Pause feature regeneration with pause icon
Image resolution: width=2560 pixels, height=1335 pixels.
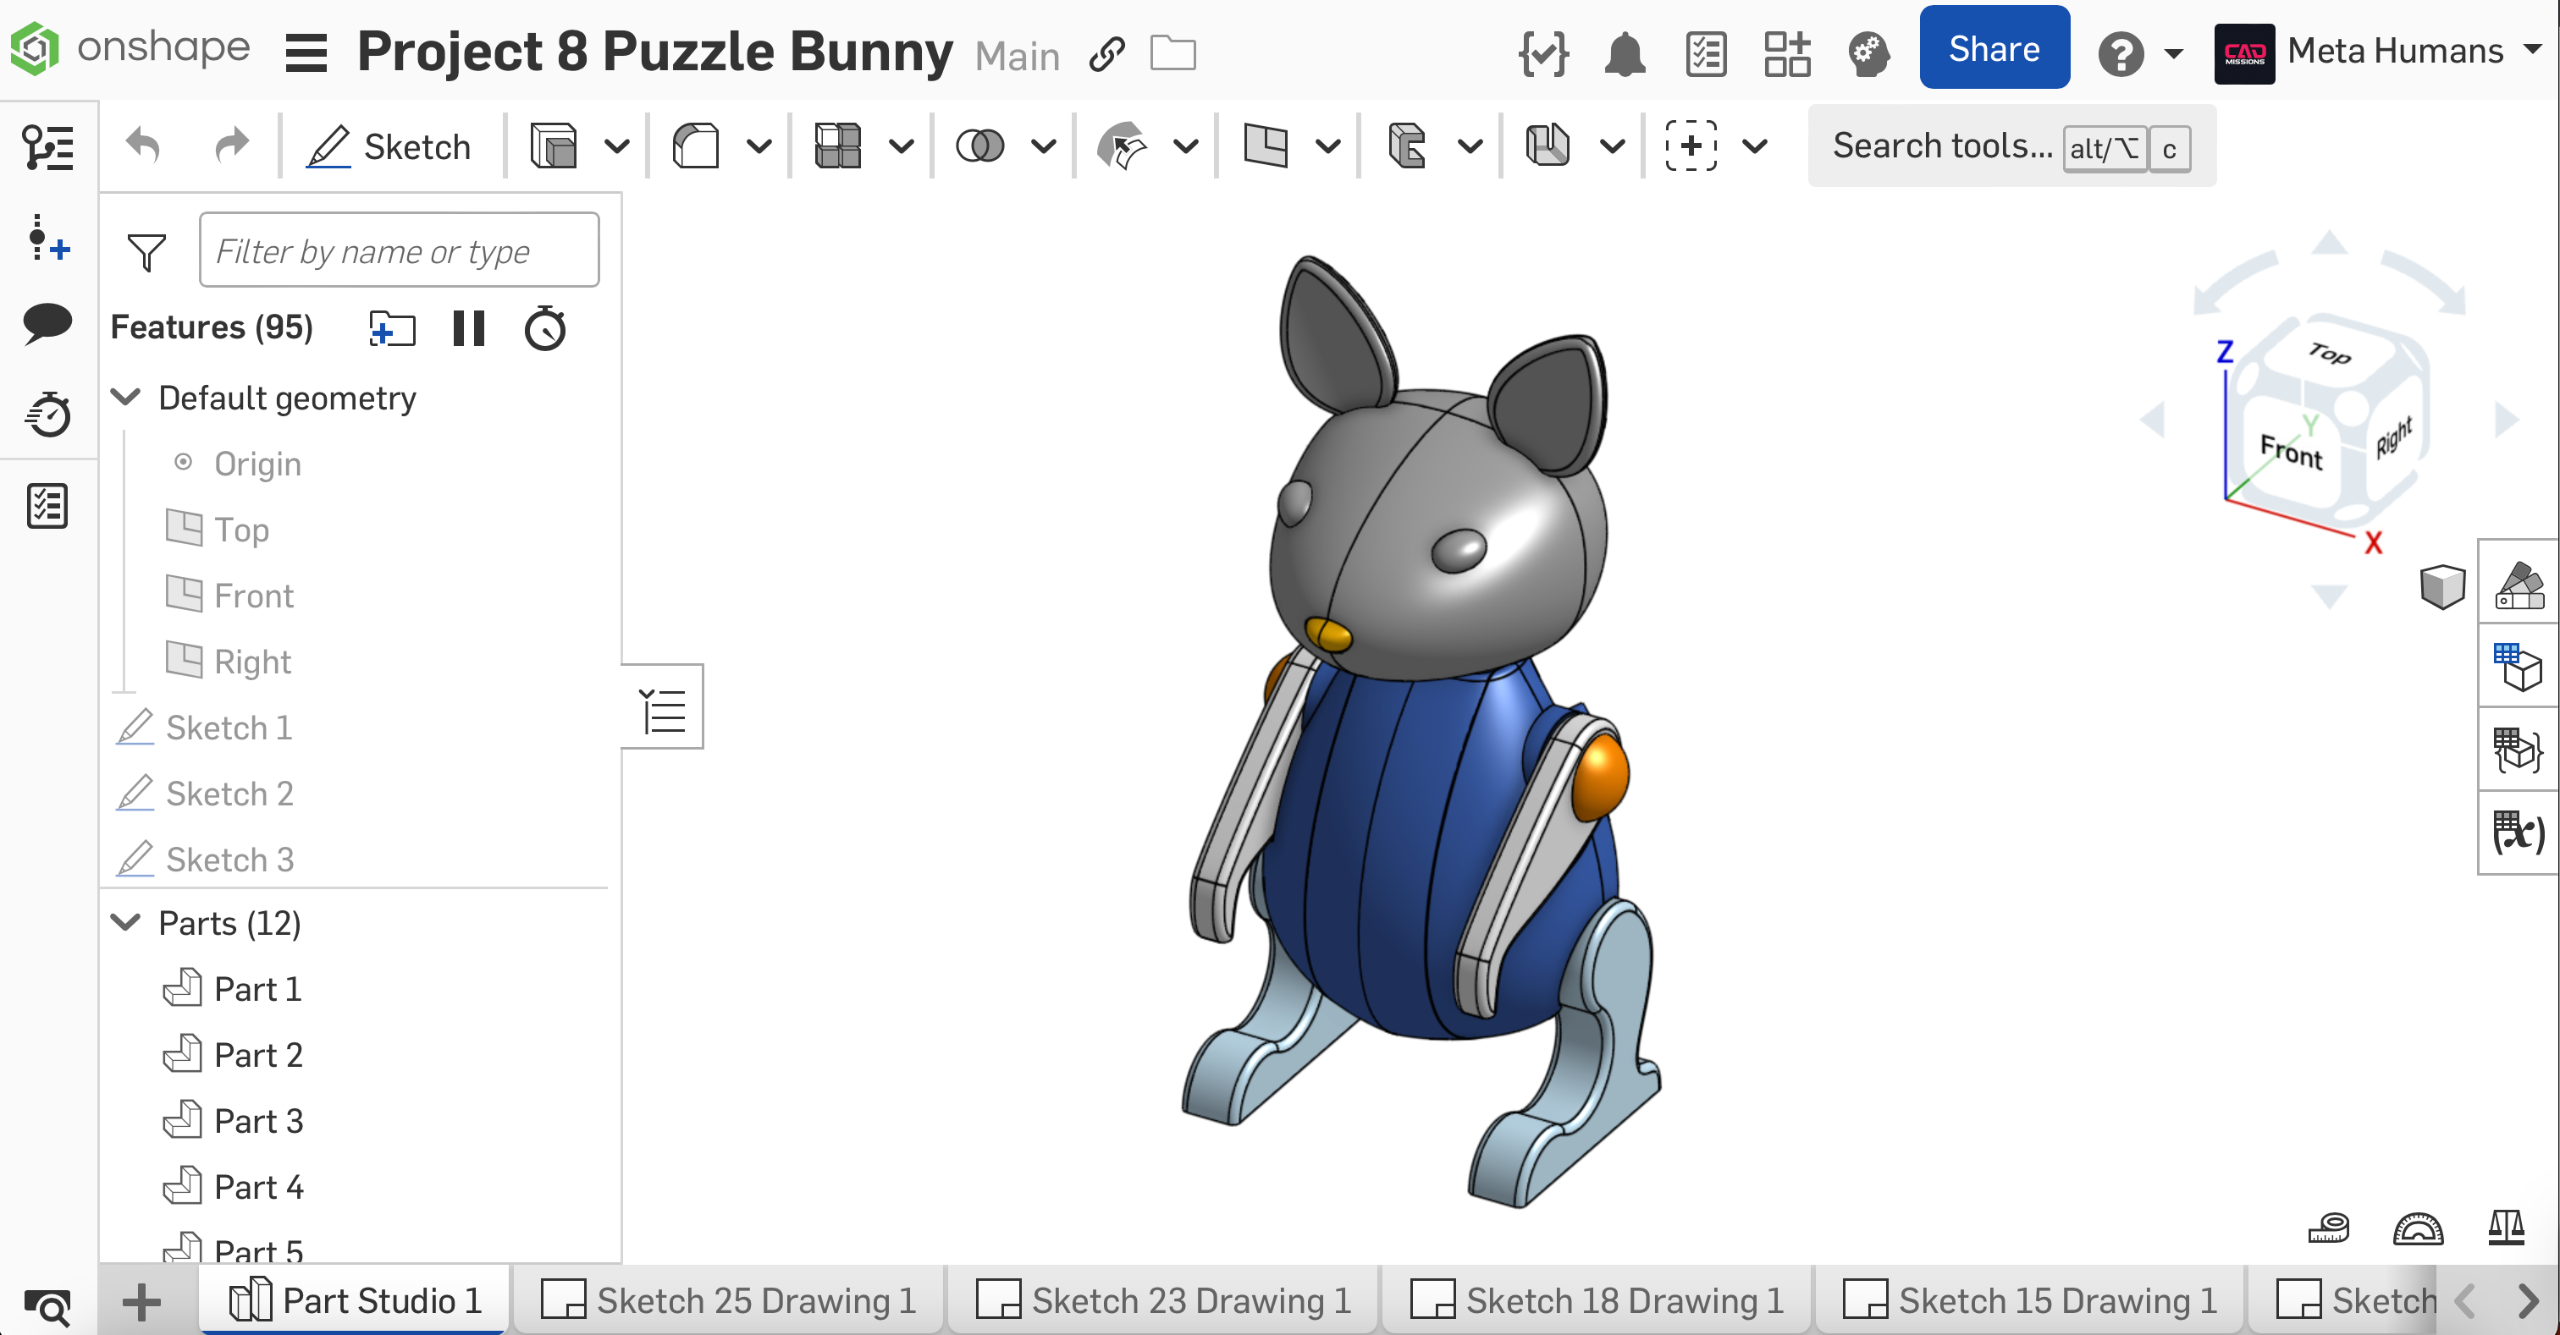click(468, 328)
